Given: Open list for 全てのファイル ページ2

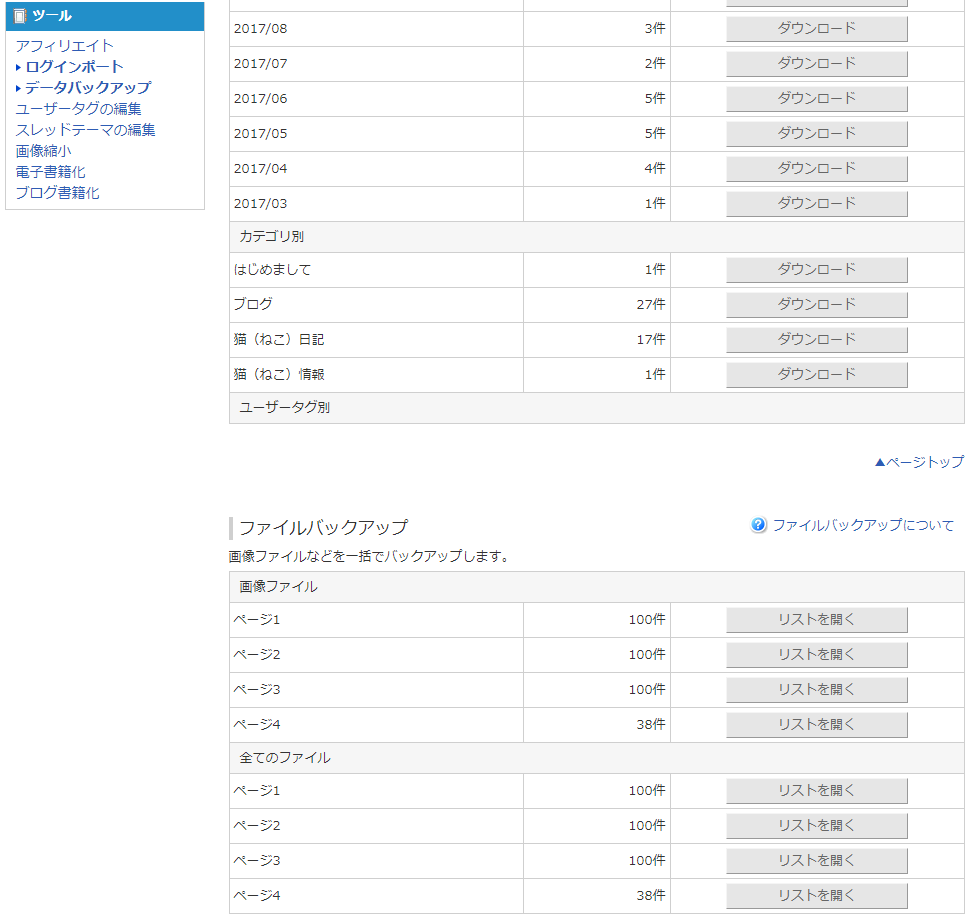Looking at the screenshot, I should (x=817, y=826).
